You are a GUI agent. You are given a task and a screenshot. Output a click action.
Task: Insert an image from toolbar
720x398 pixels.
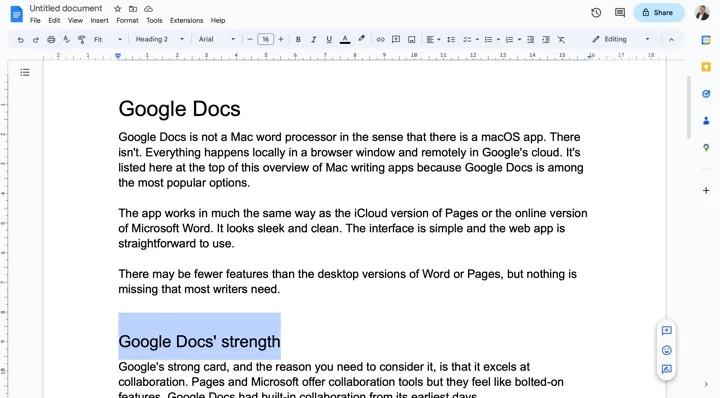(411, 39)
